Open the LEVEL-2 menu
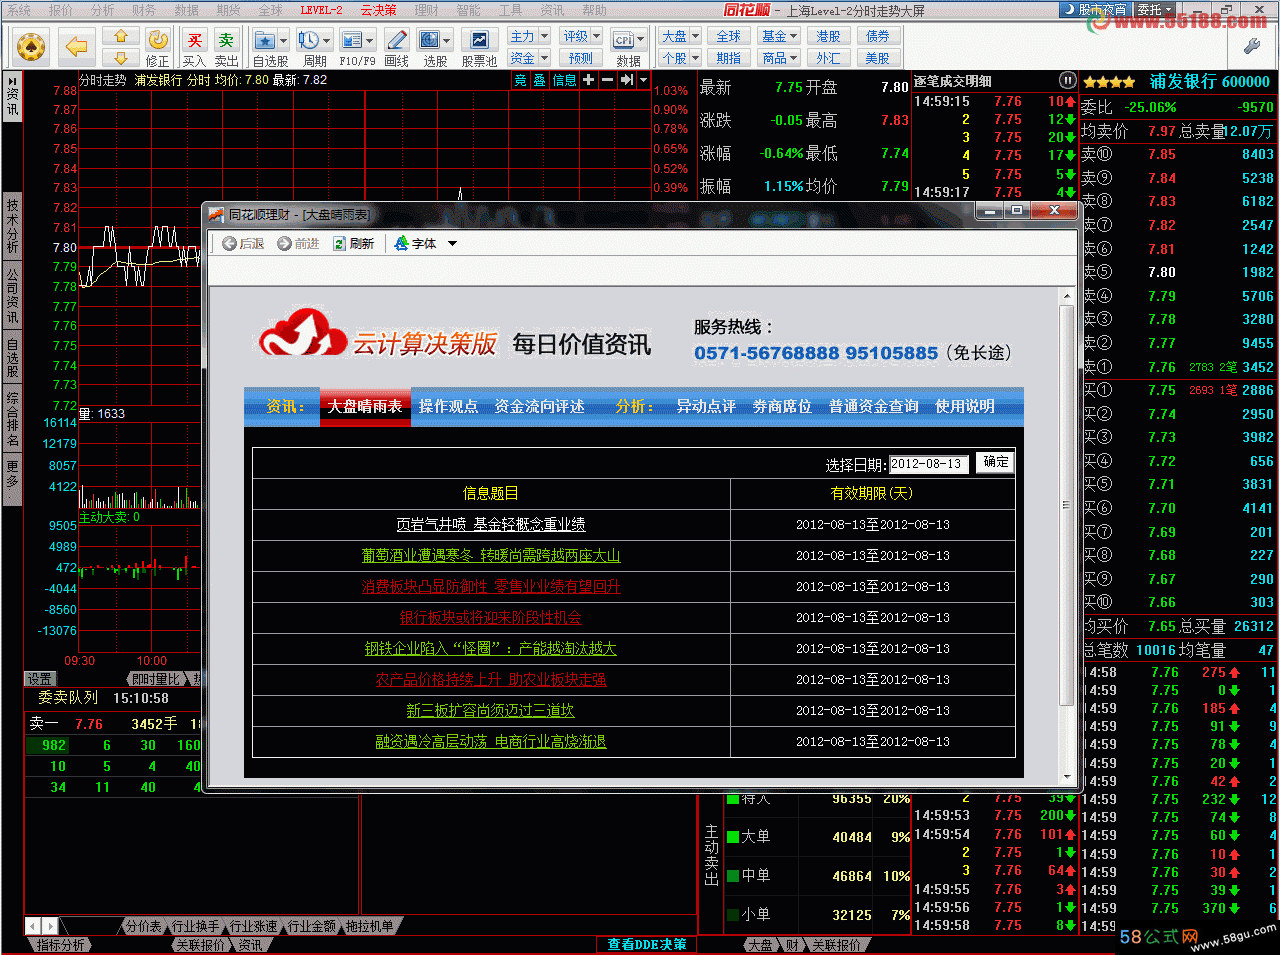The image size is (1280, 955). pos(321,10)
